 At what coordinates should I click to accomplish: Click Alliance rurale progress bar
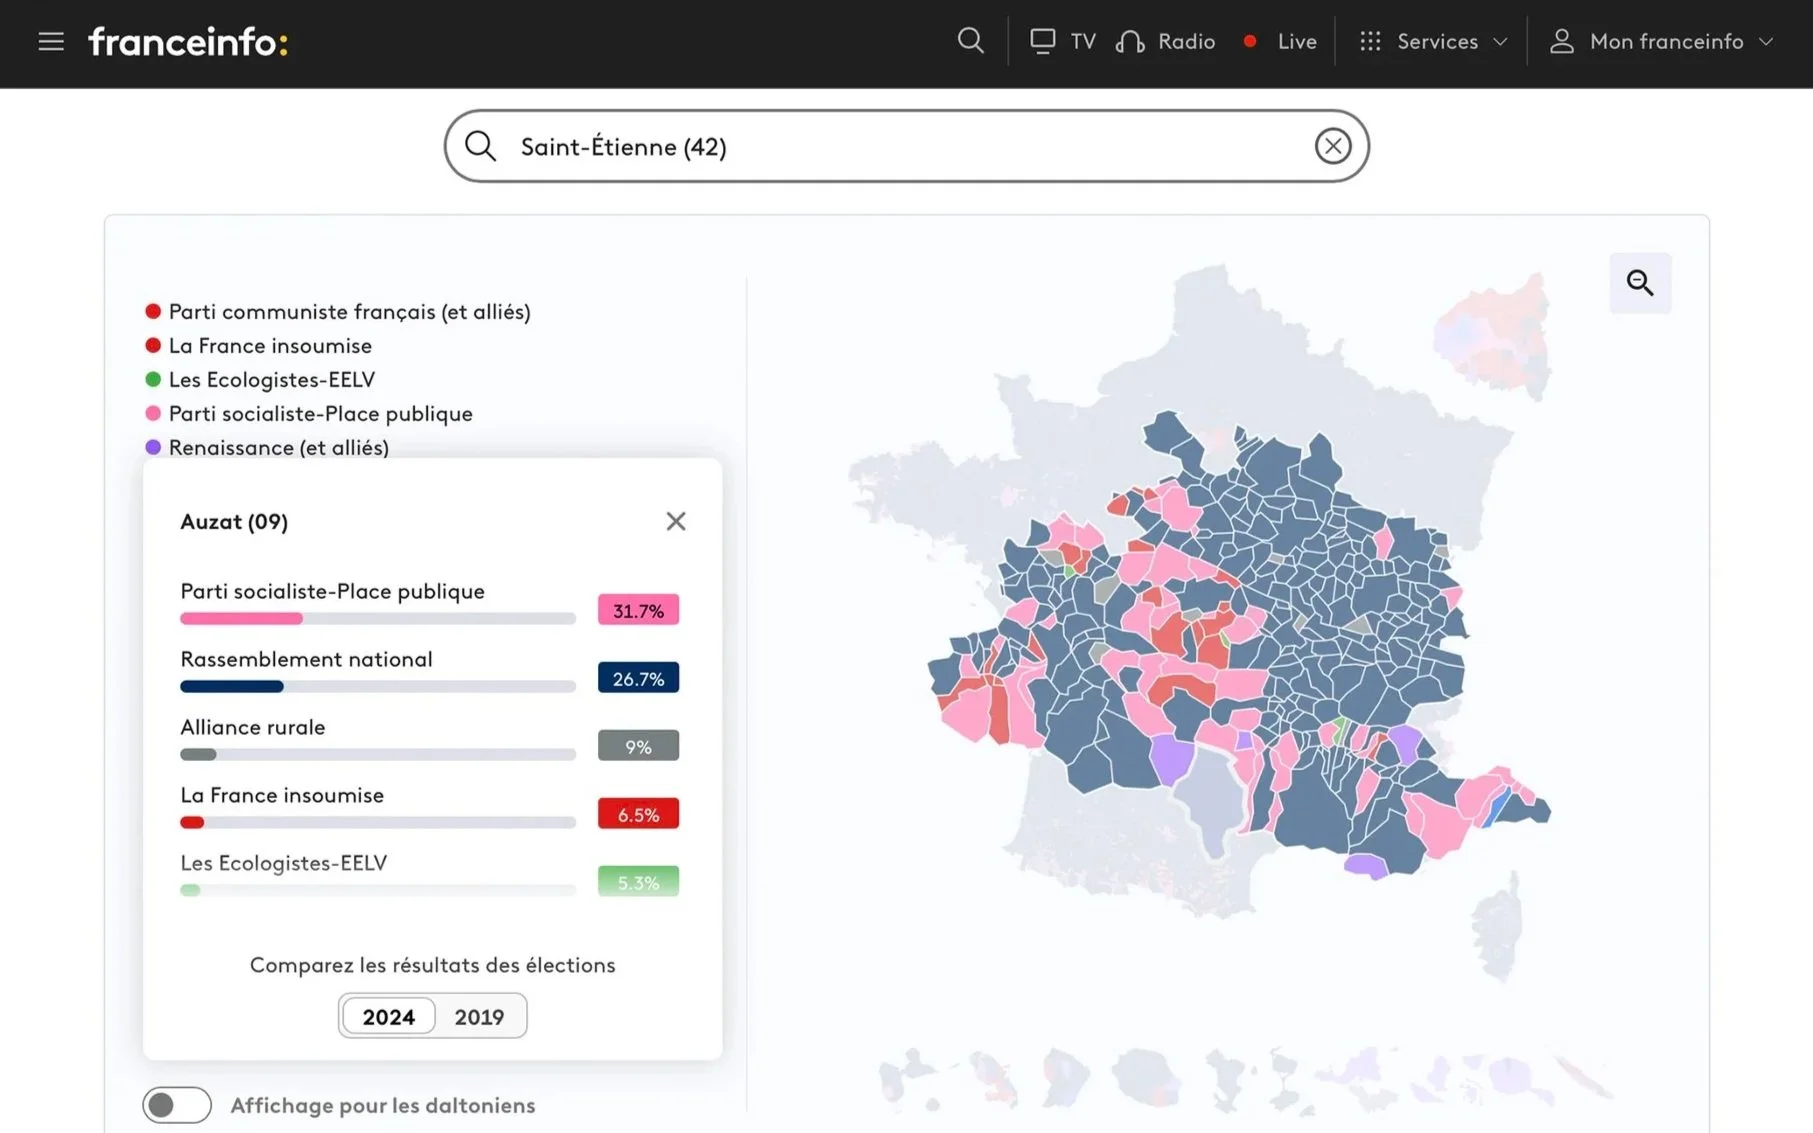pos(378,755)
